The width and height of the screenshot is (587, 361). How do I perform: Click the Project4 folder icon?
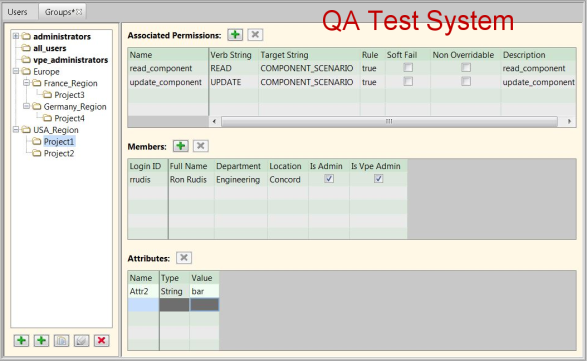point(47,118)
